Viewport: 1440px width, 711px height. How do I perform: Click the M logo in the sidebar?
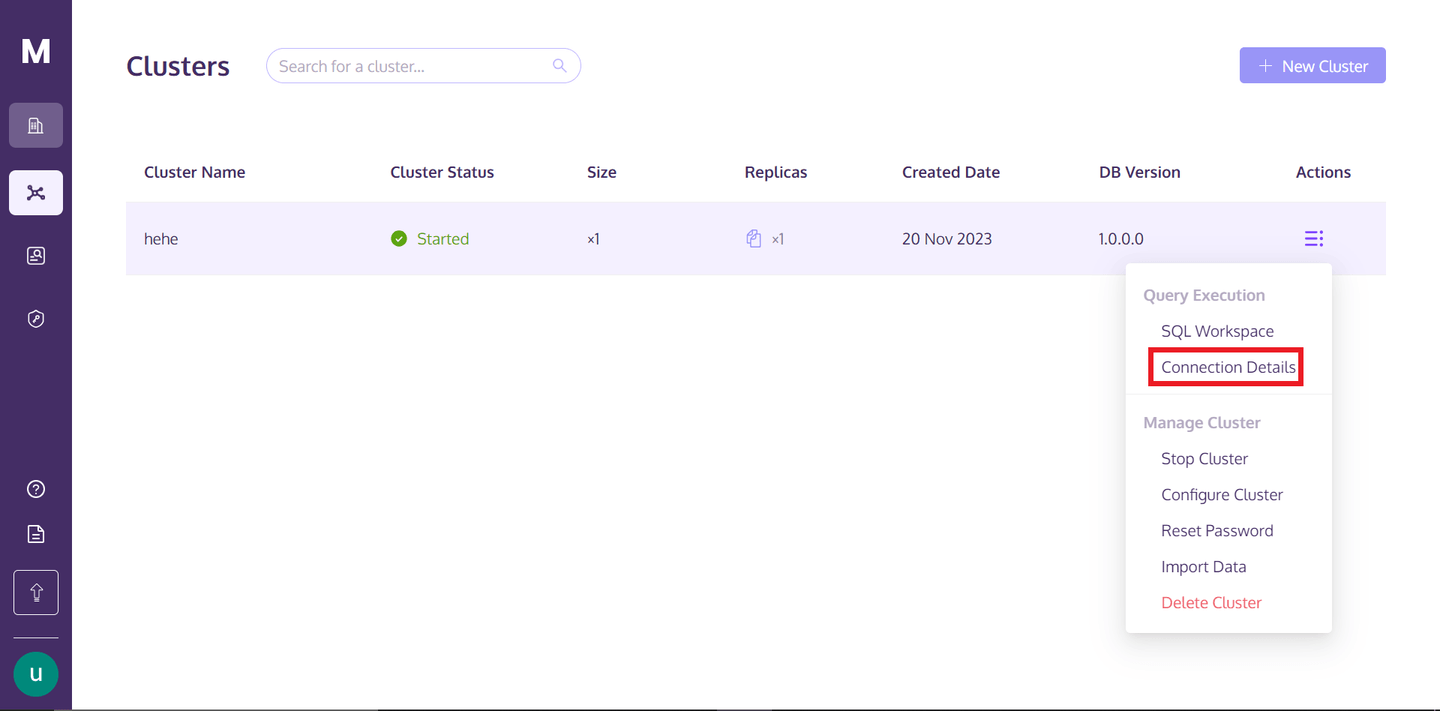pos(36,51)
